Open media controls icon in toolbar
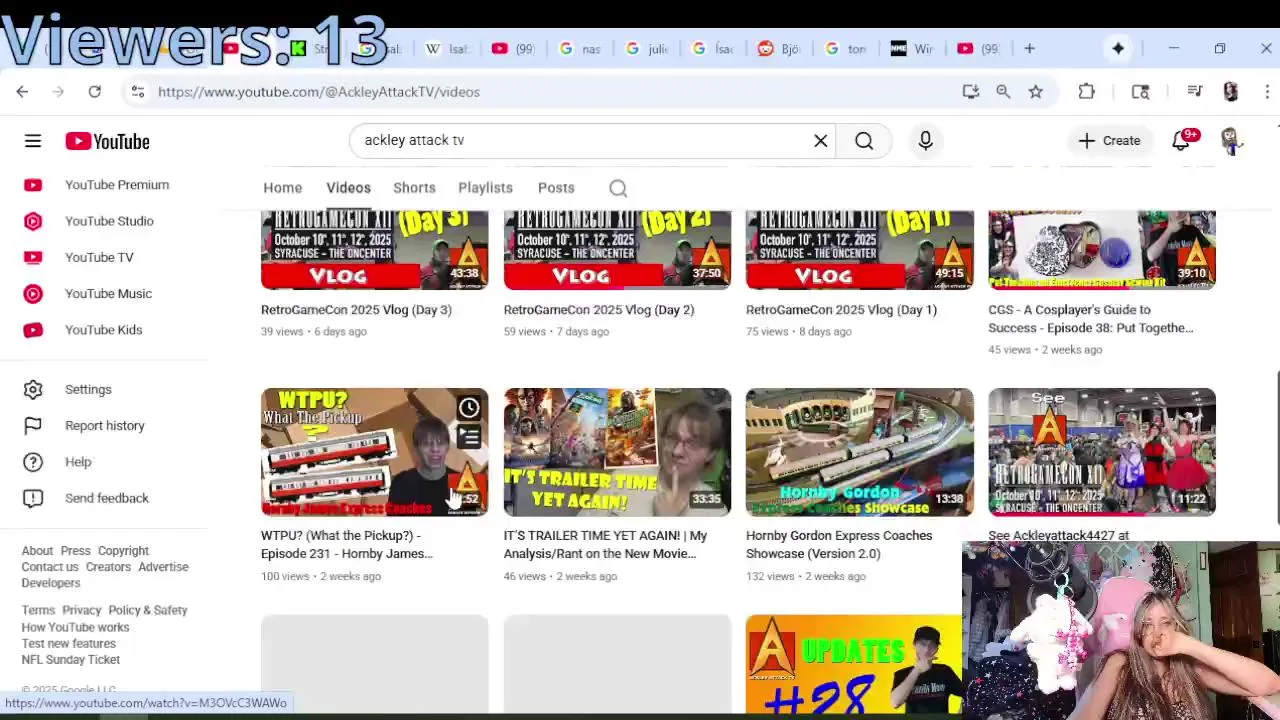 1195,91
